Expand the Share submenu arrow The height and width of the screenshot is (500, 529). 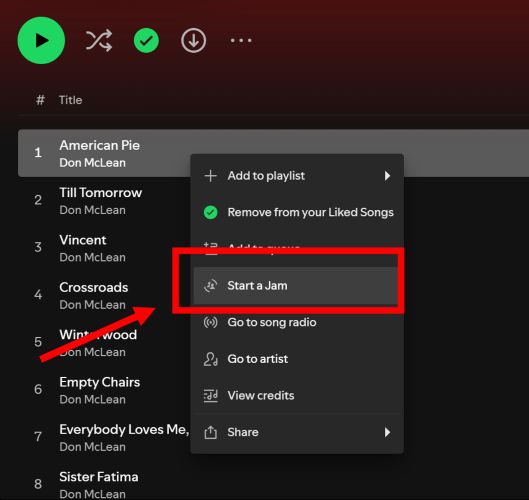coord(387,432)
